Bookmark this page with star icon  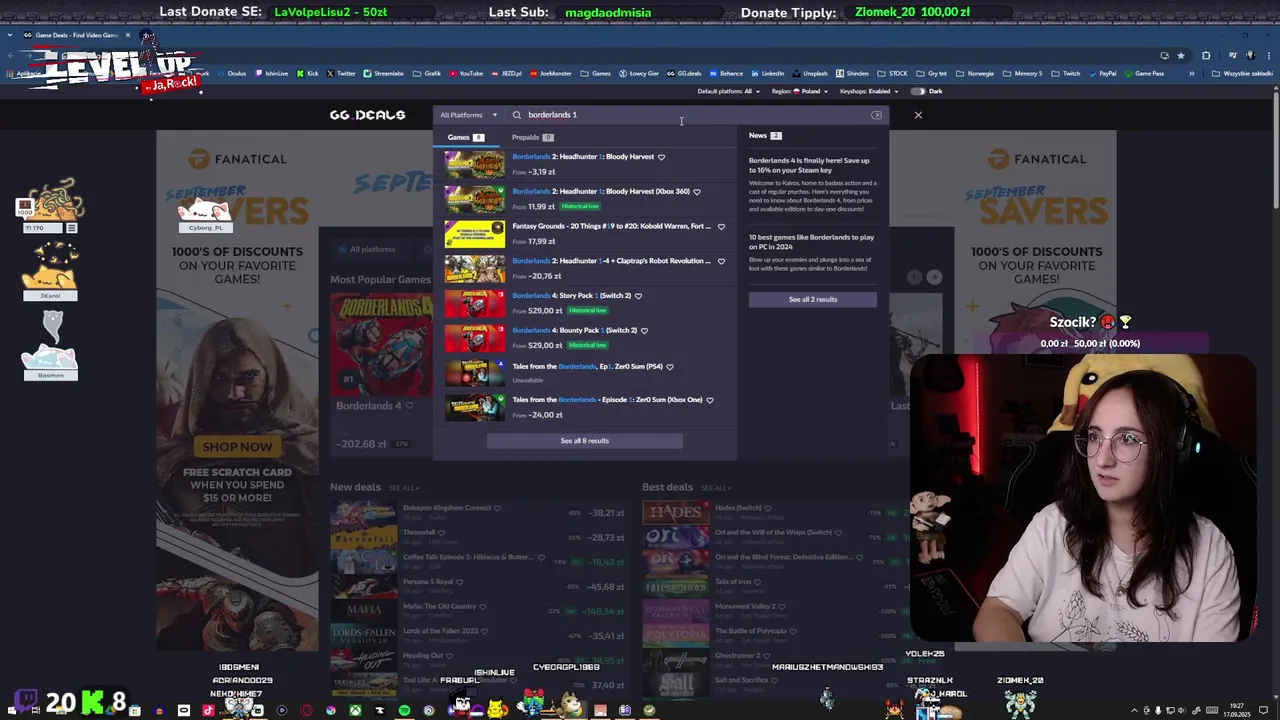[x=1181, y=55]
